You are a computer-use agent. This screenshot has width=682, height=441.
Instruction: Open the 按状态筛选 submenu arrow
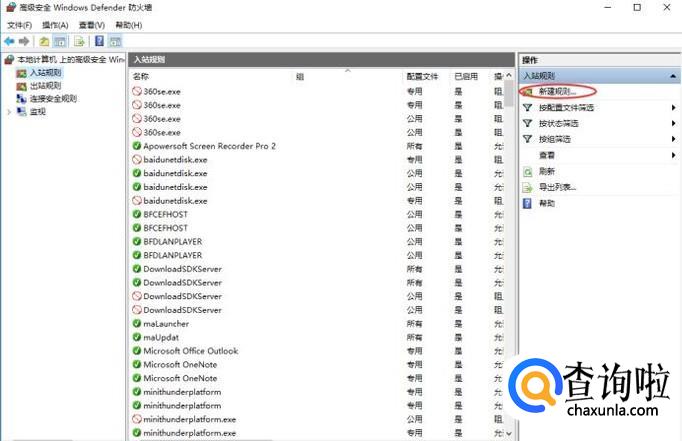click(673, 124)
